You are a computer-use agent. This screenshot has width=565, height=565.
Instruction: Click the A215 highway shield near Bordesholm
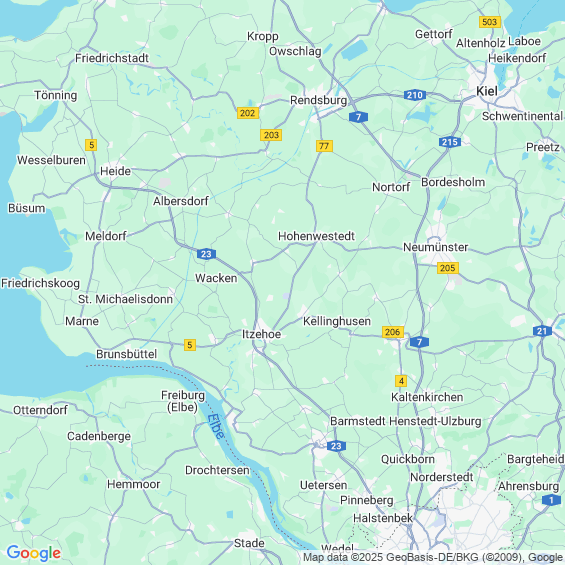(450, 142)
